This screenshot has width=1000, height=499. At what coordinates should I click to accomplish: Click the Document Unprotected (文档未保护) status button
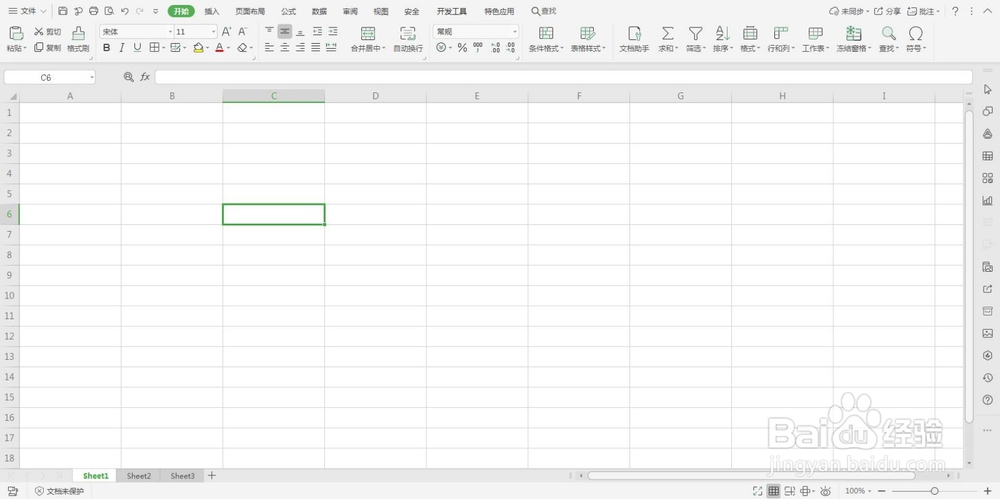pyautogui.click(x=59, y=491)
